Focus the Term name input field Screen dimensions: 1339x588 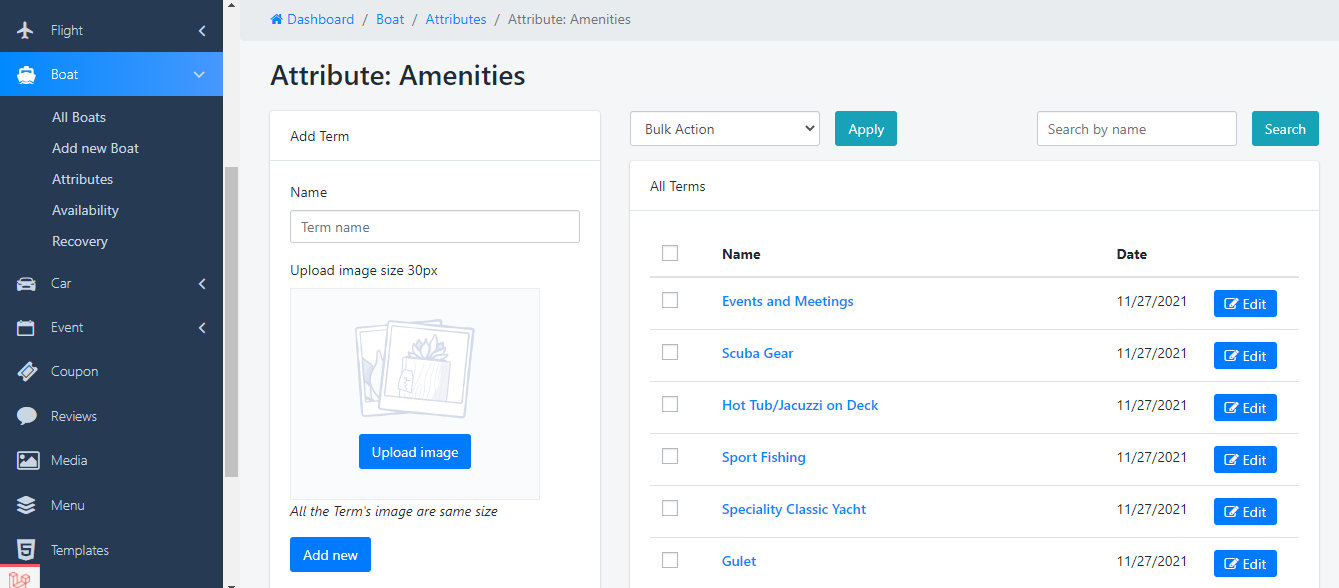click(x=434, y=227)
